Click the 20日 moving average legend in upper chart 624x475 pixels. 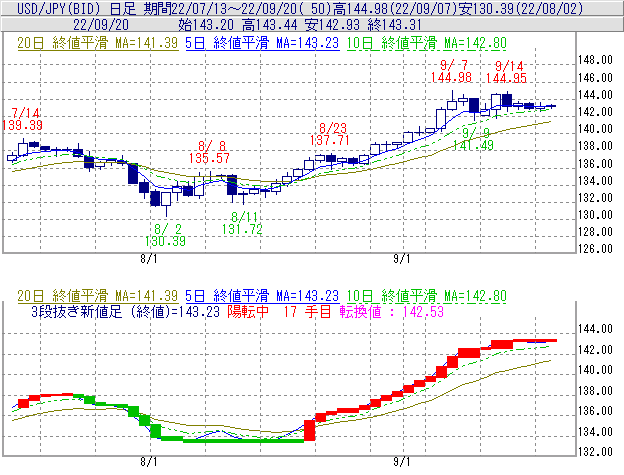coord(96,43)
